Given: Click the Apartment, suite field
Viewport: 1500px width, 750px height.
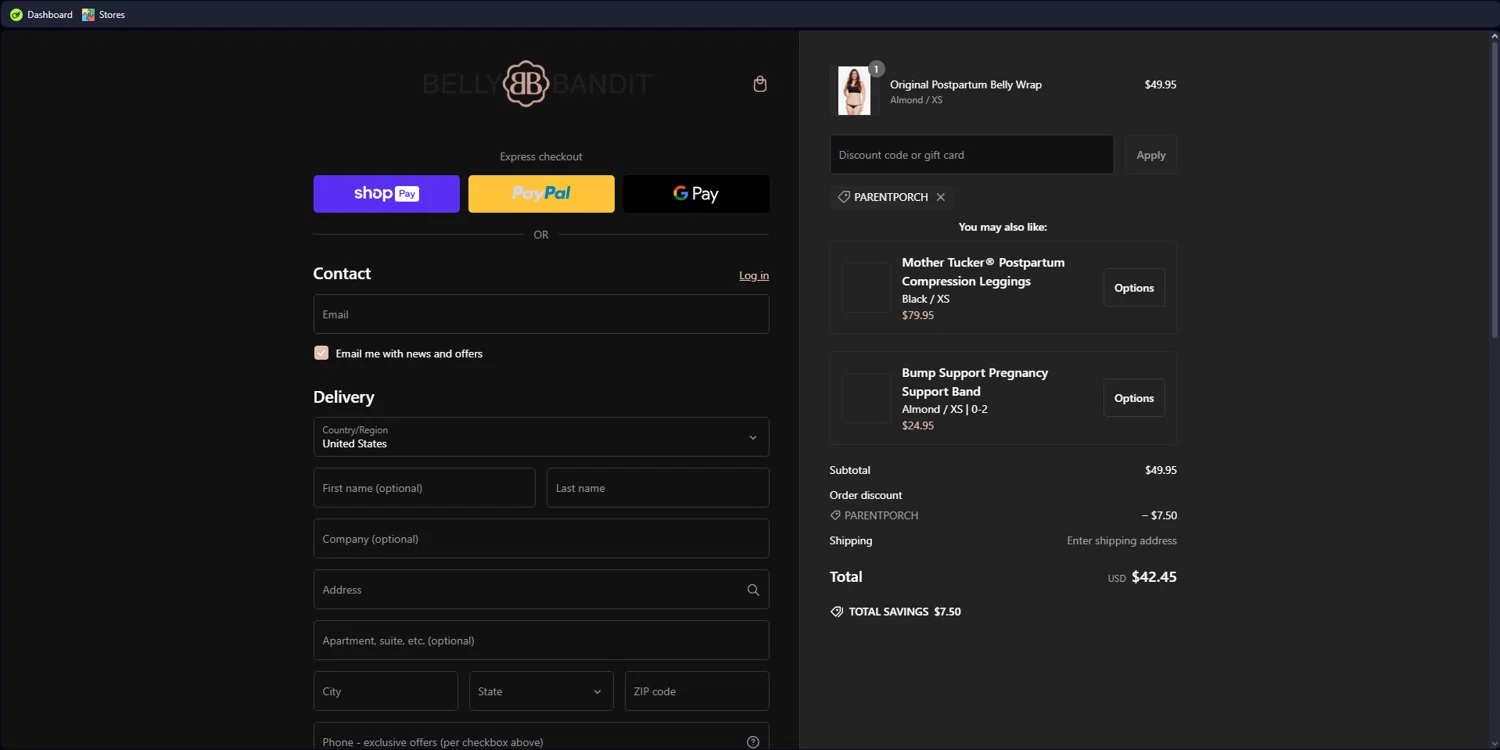Looking at the screenshot, I should [x=541, y=640].
